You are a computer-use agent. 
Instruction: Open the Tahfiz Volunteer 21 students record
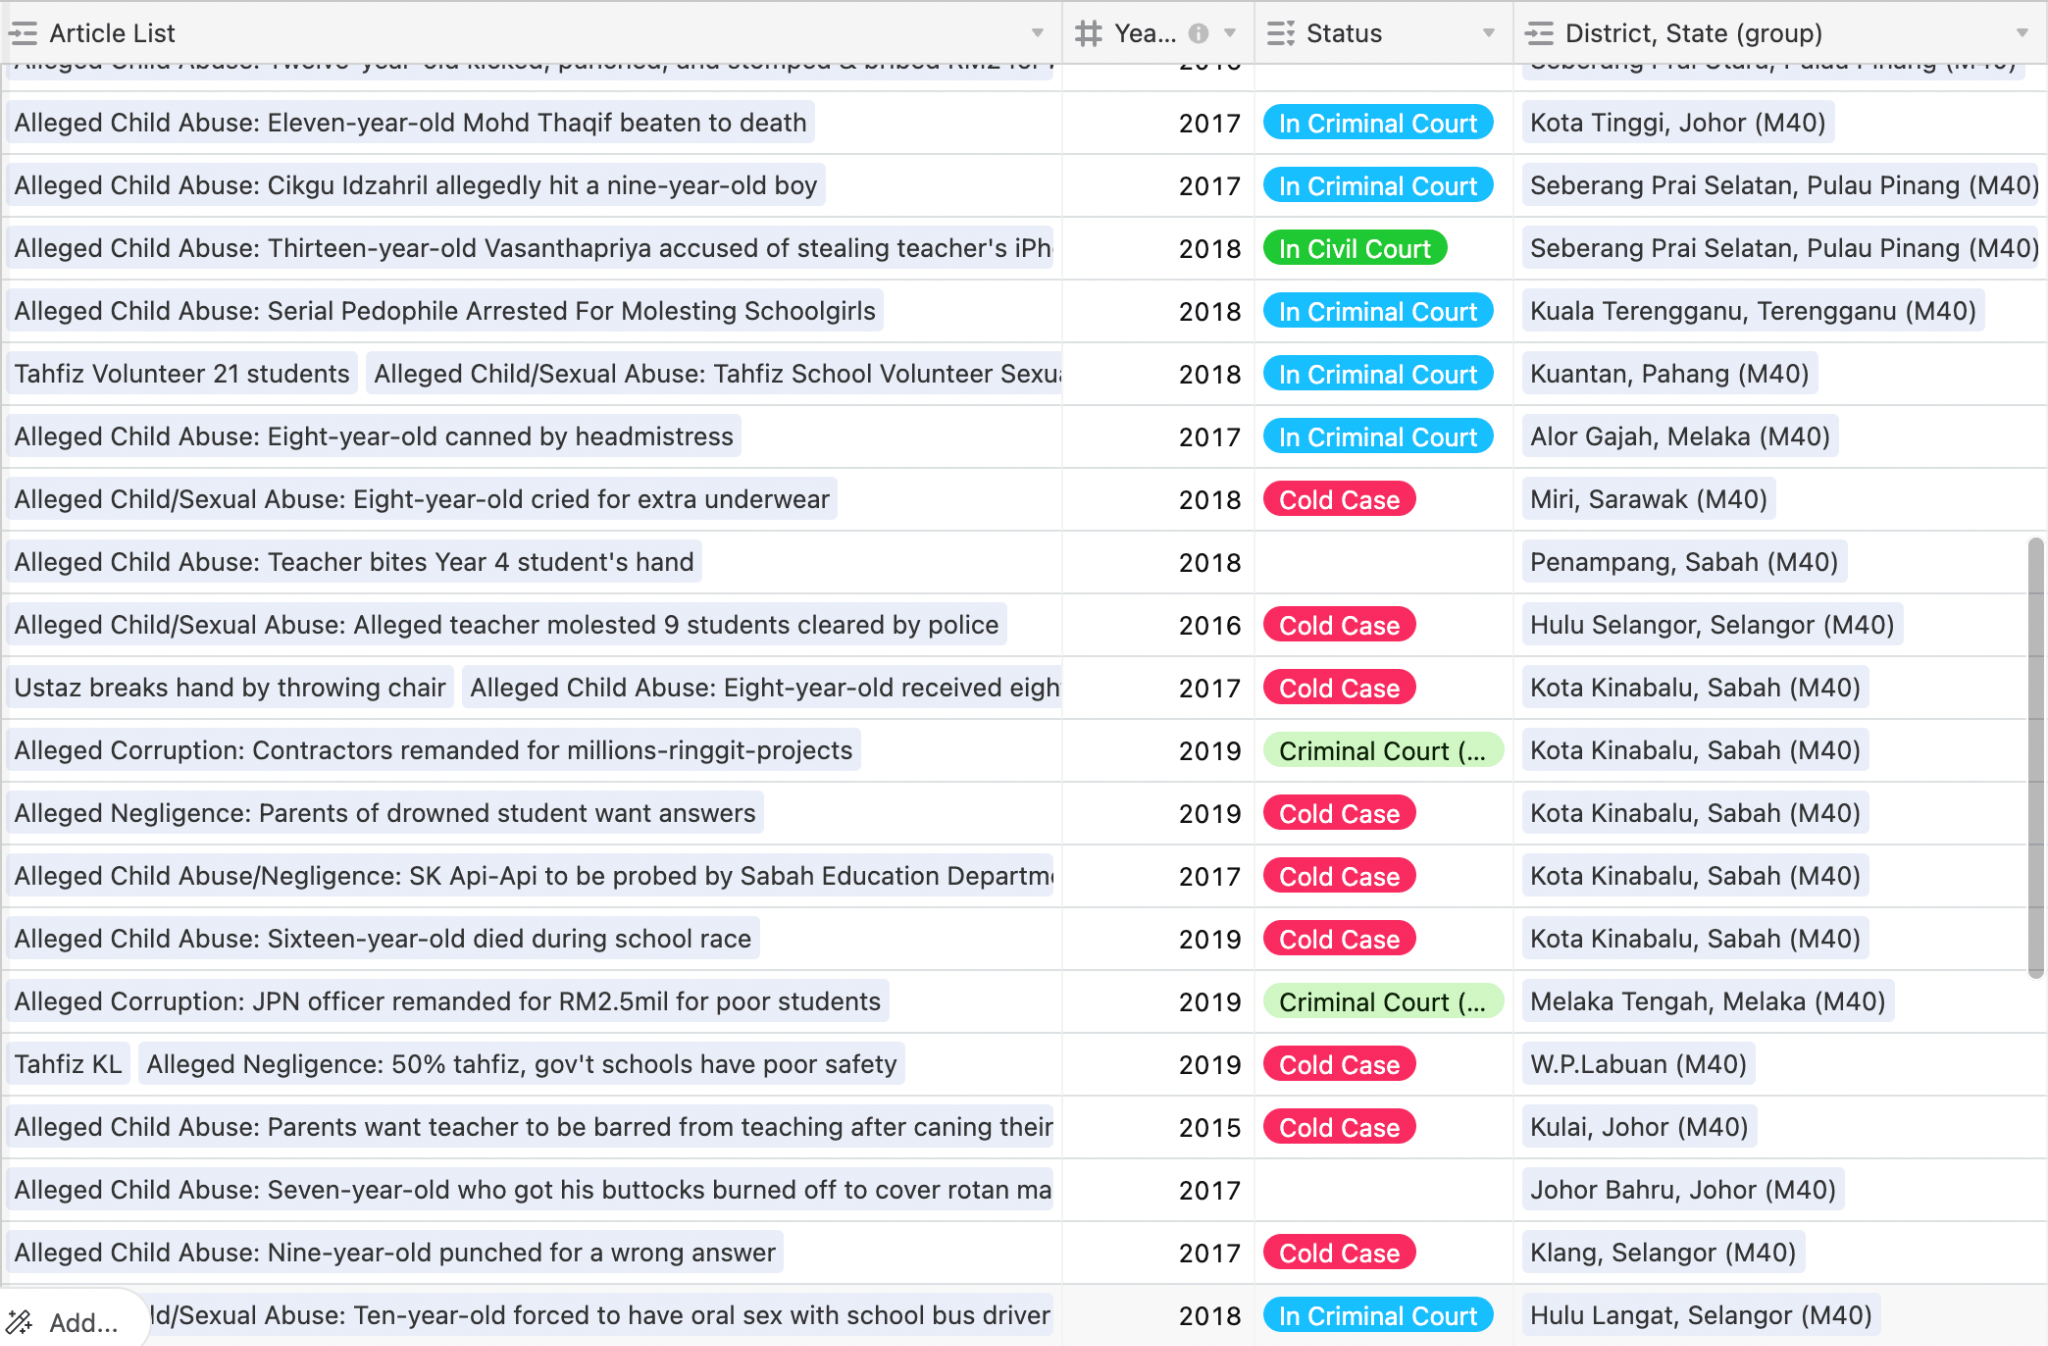[x=182, y=374]
